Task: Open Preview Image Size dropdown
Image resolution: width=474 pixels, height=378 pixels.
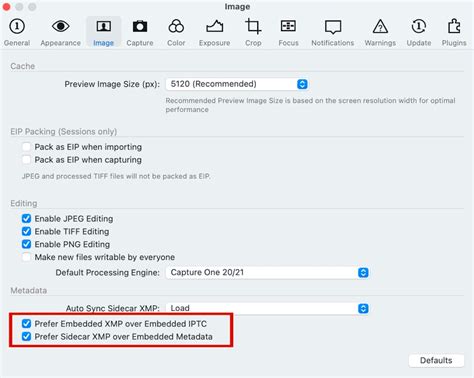Action: pos(236,84)
